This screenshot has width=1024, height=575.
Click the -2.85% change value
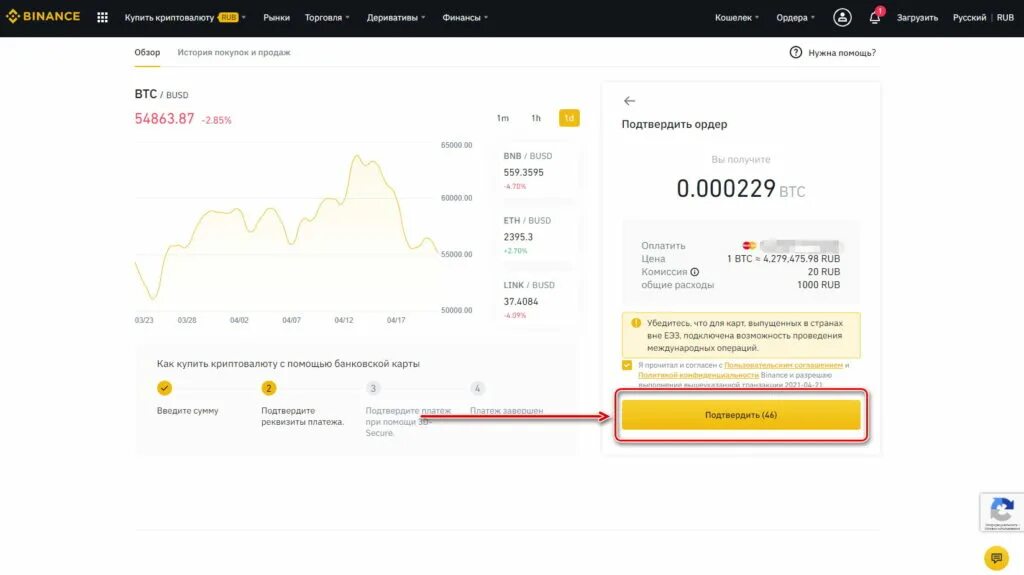coord(216,120)
